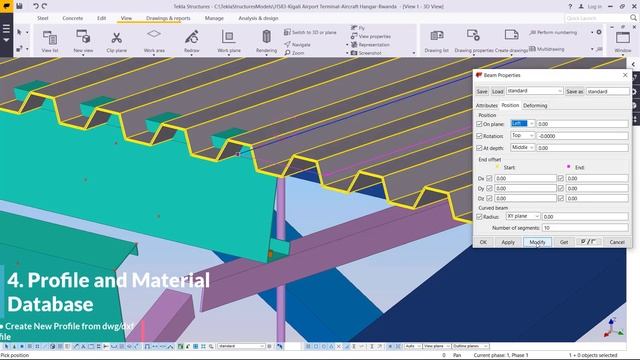The width and height of the screenshot is (640, 360).
Task: Open the Edit ribbon tab
Action: click(x=101, y=18)
